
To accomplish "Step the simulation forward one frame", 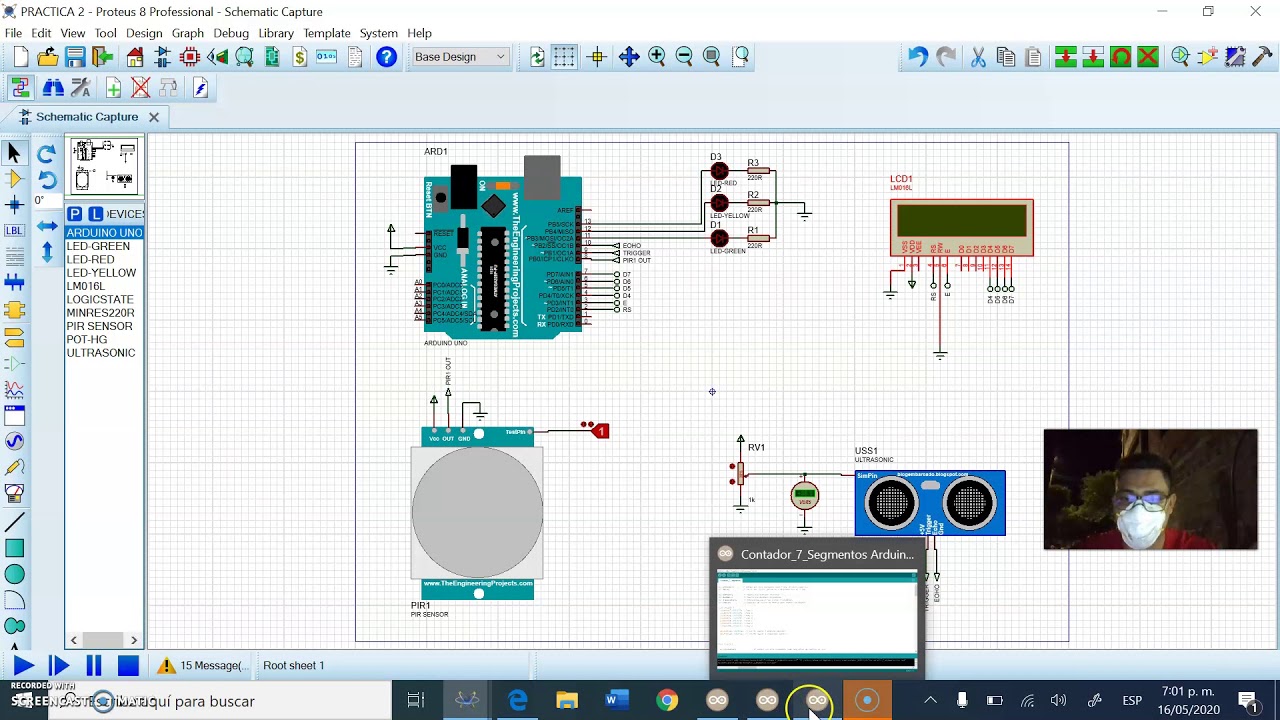I will pos(58,666).
